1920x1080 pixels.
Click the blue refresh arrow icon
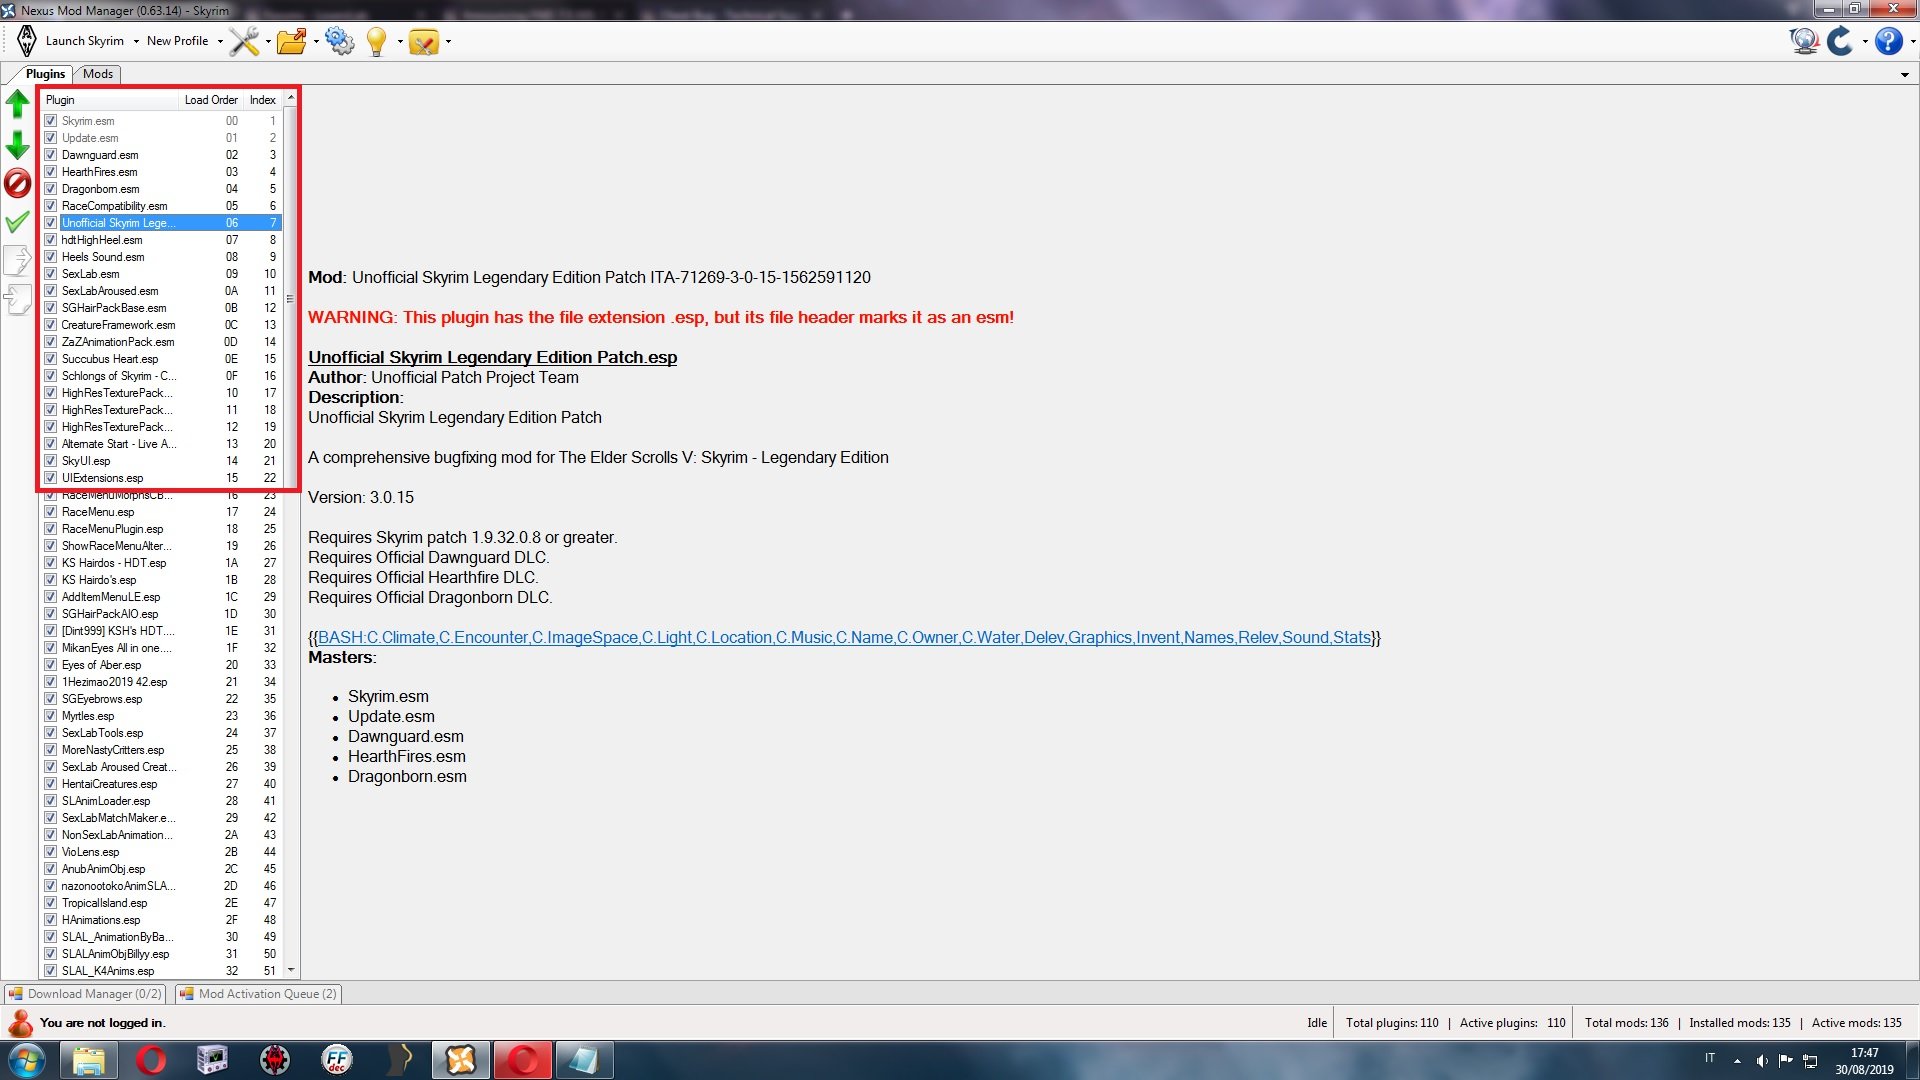[x=1840, y=41]
